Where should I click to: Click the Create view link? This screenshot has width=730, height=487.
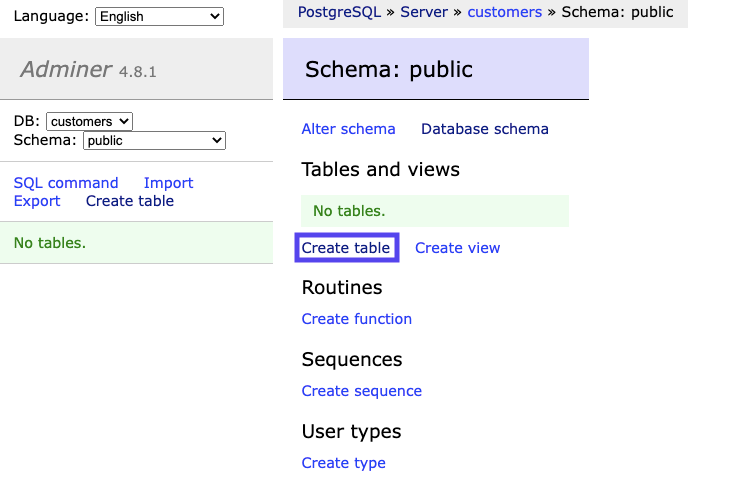[x=457, y=248]
